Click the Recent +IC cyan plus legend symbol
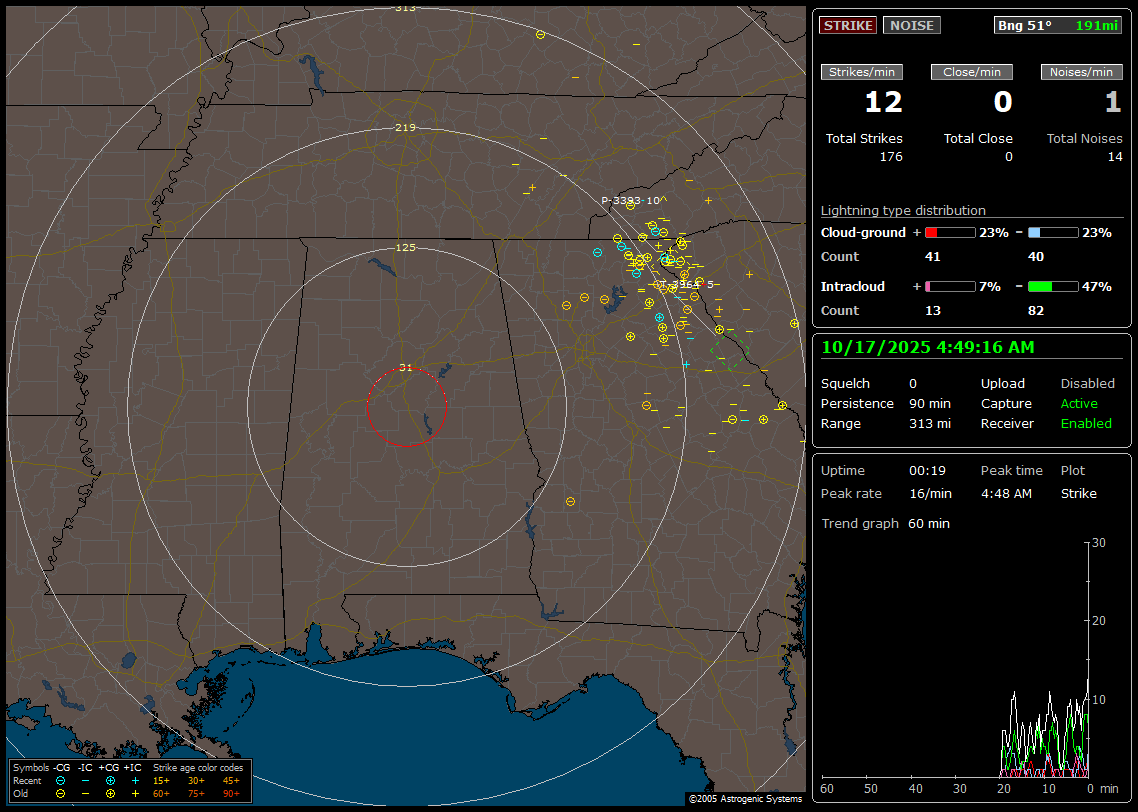1138x812 pixels. point(135,780)
